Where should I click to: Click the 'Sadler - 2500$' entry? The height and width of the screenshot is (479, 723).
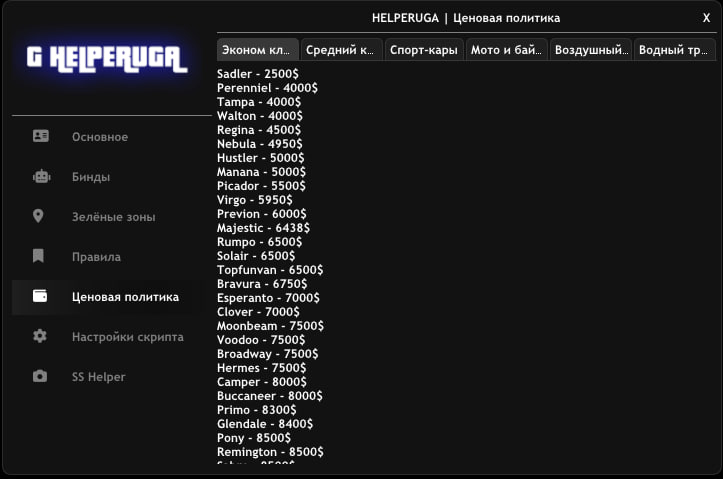coord(258,74)
